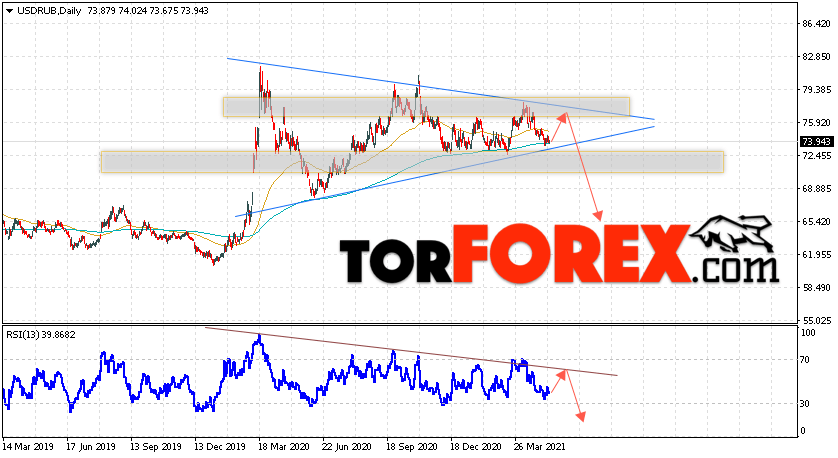The height and width of the screenshot is (458, 838).
Task: Select the 18 Sep 2020 date label
Action: pyautogui.click(x=412, y=446)
